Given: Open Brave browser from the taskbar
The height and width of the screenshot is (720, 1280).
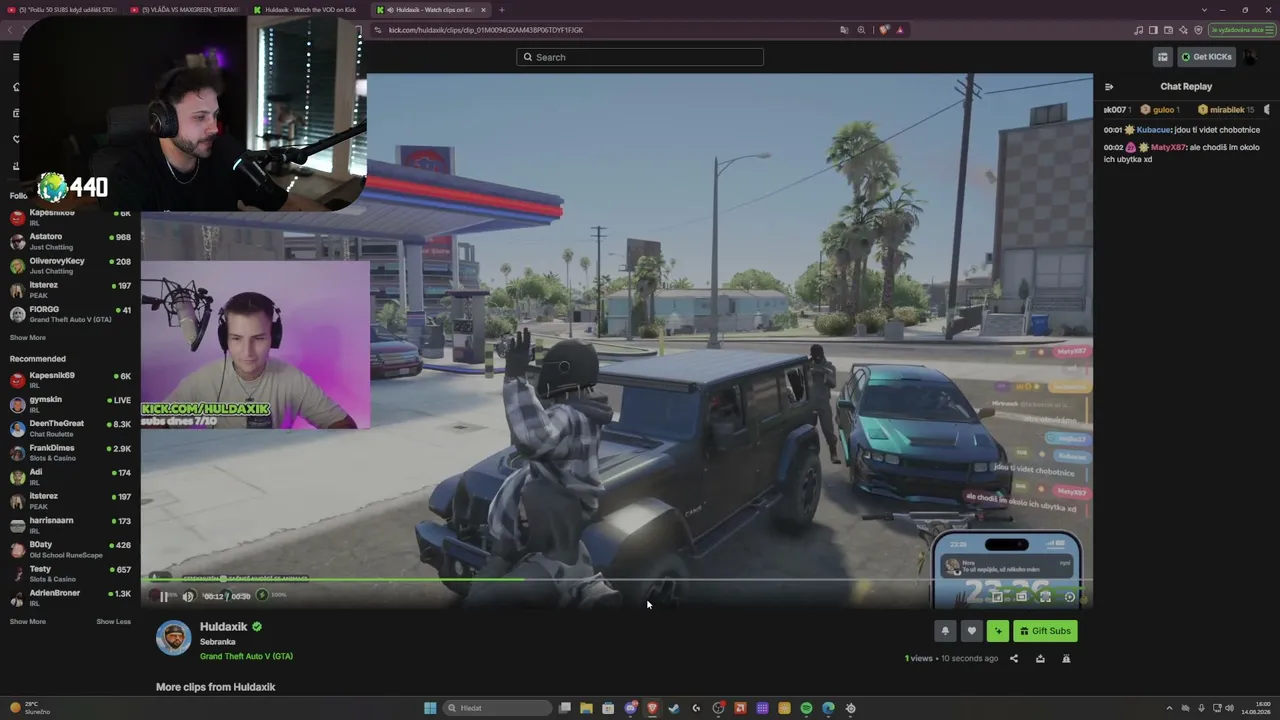Looking at the screenshot, I should point(652,708).
